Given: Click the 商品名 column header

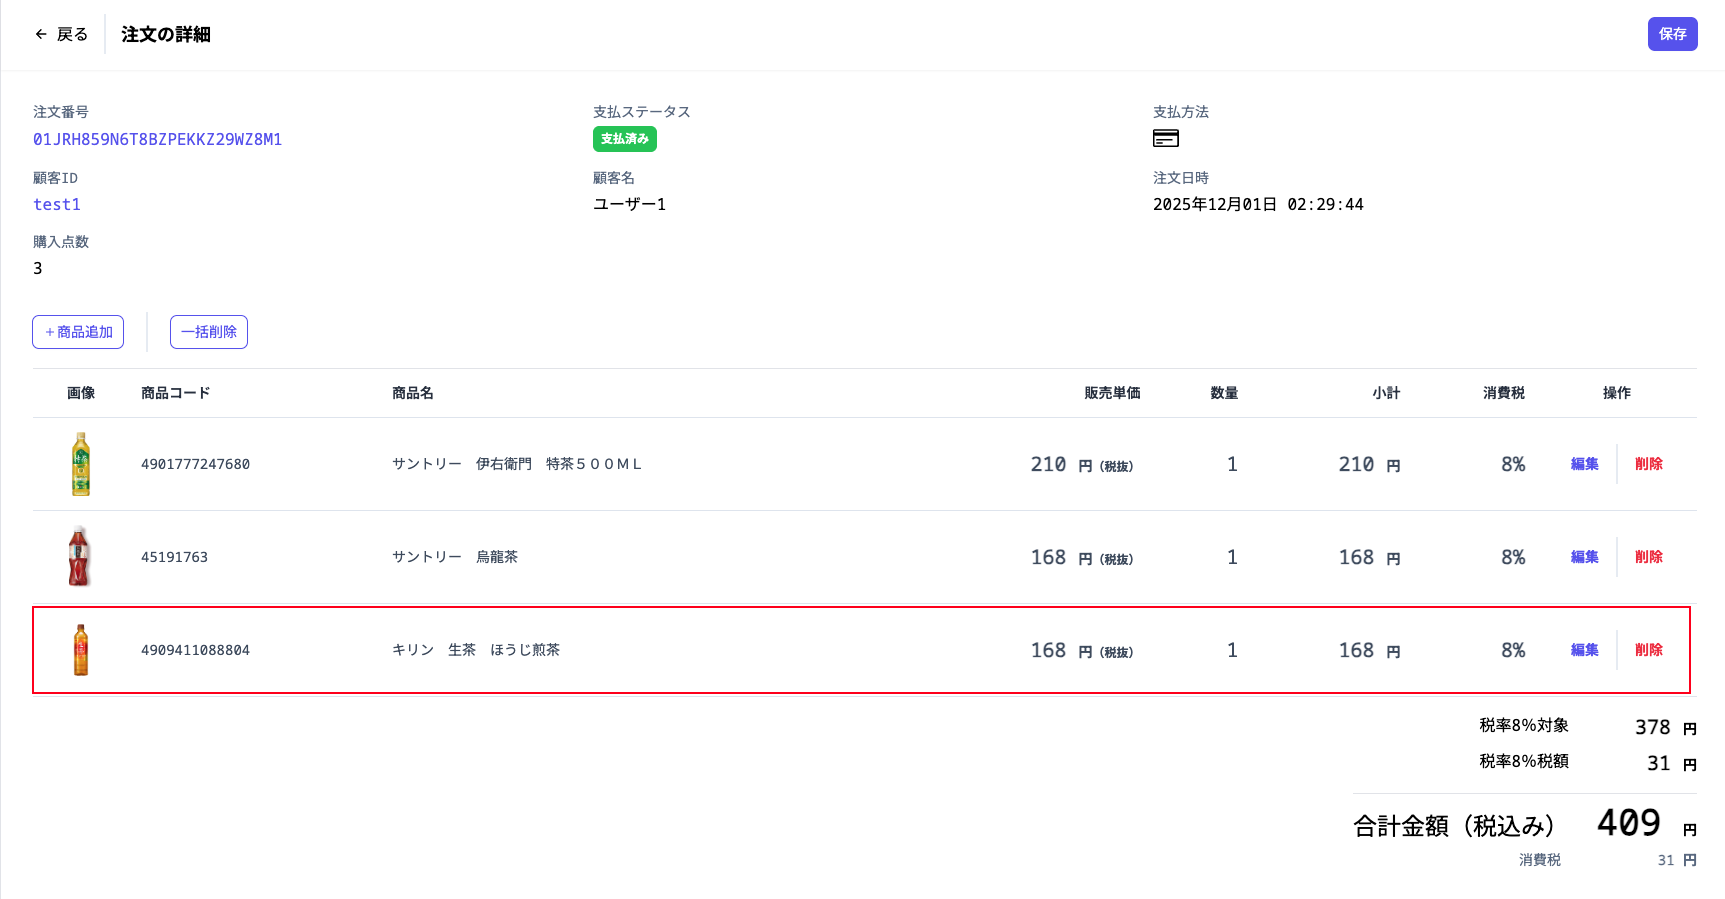Looking at the screenshot, I should (x=413, y=393).
